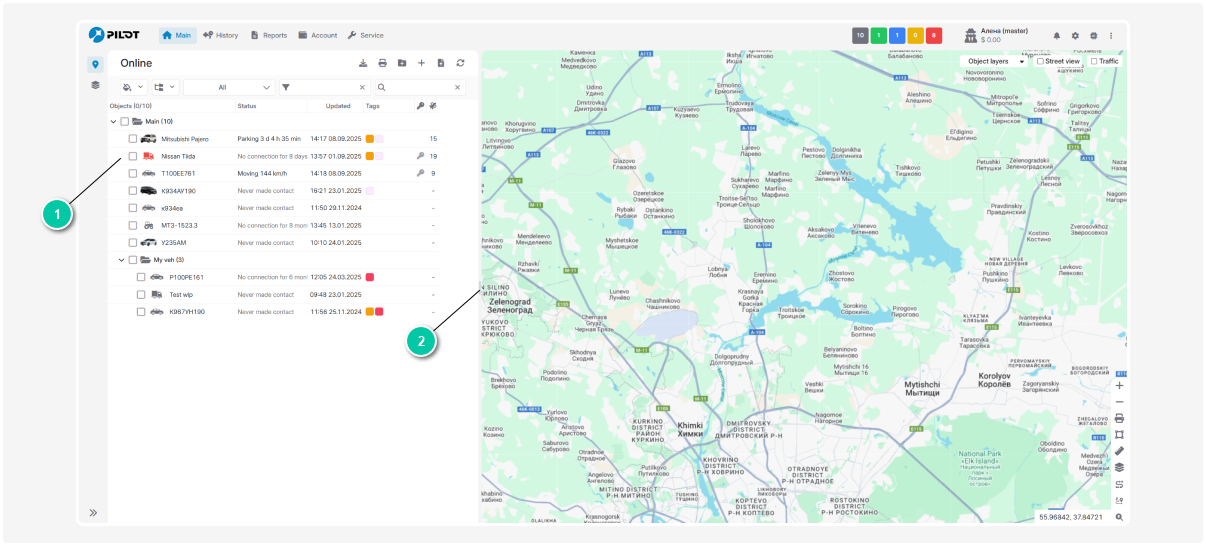Screen dimensions: 1206x546
Task: Click the print icon in Online panel header
Action: coord(382,63)
